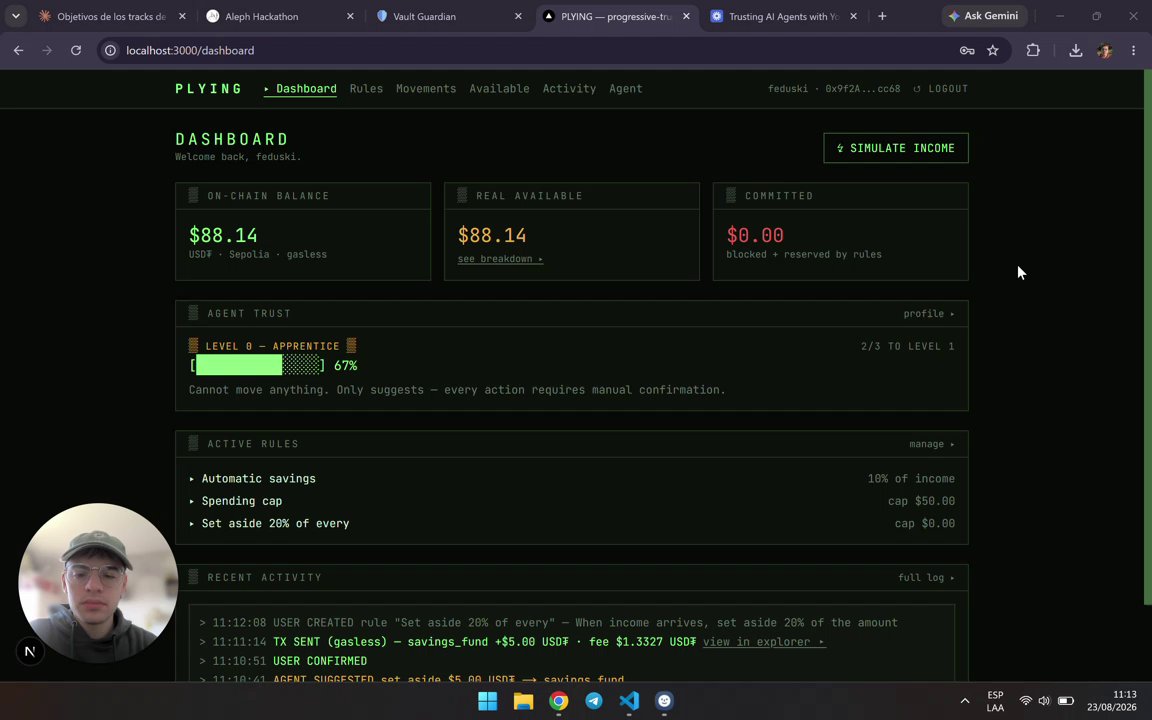Open the Rules navigation tab
Image resolution: width=1152 pixels, height=720 pixels.
[366, 88]
